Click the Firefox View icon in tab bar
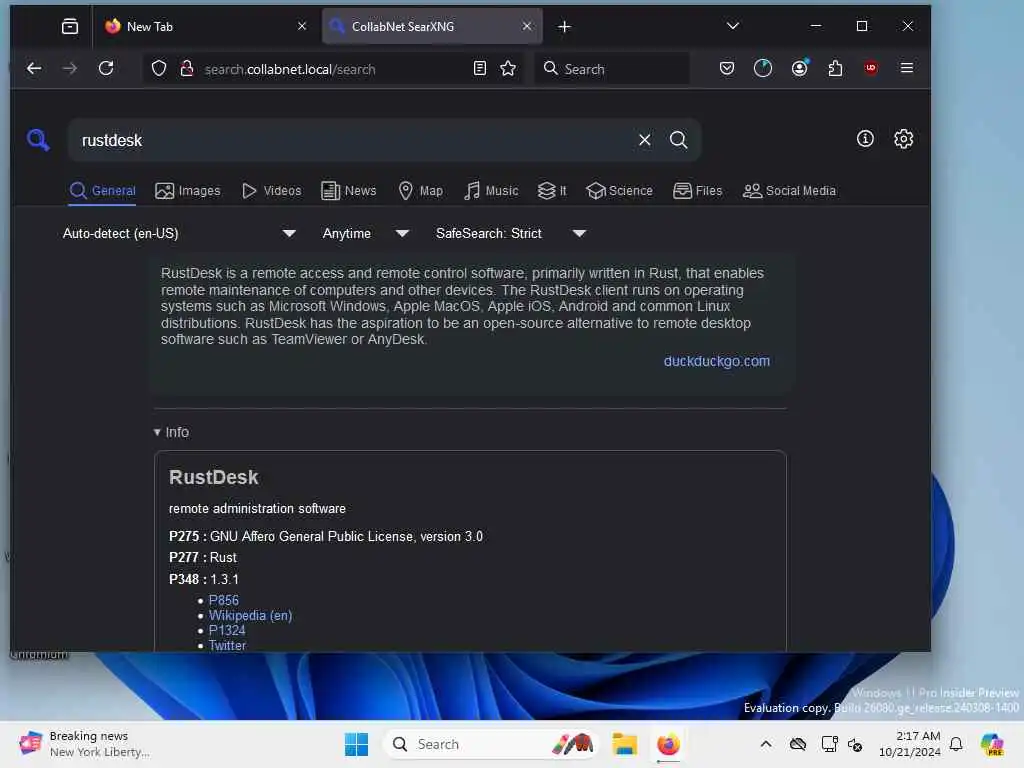The image size is (1024, 768). pyautogui.click(x=70, y=27)
